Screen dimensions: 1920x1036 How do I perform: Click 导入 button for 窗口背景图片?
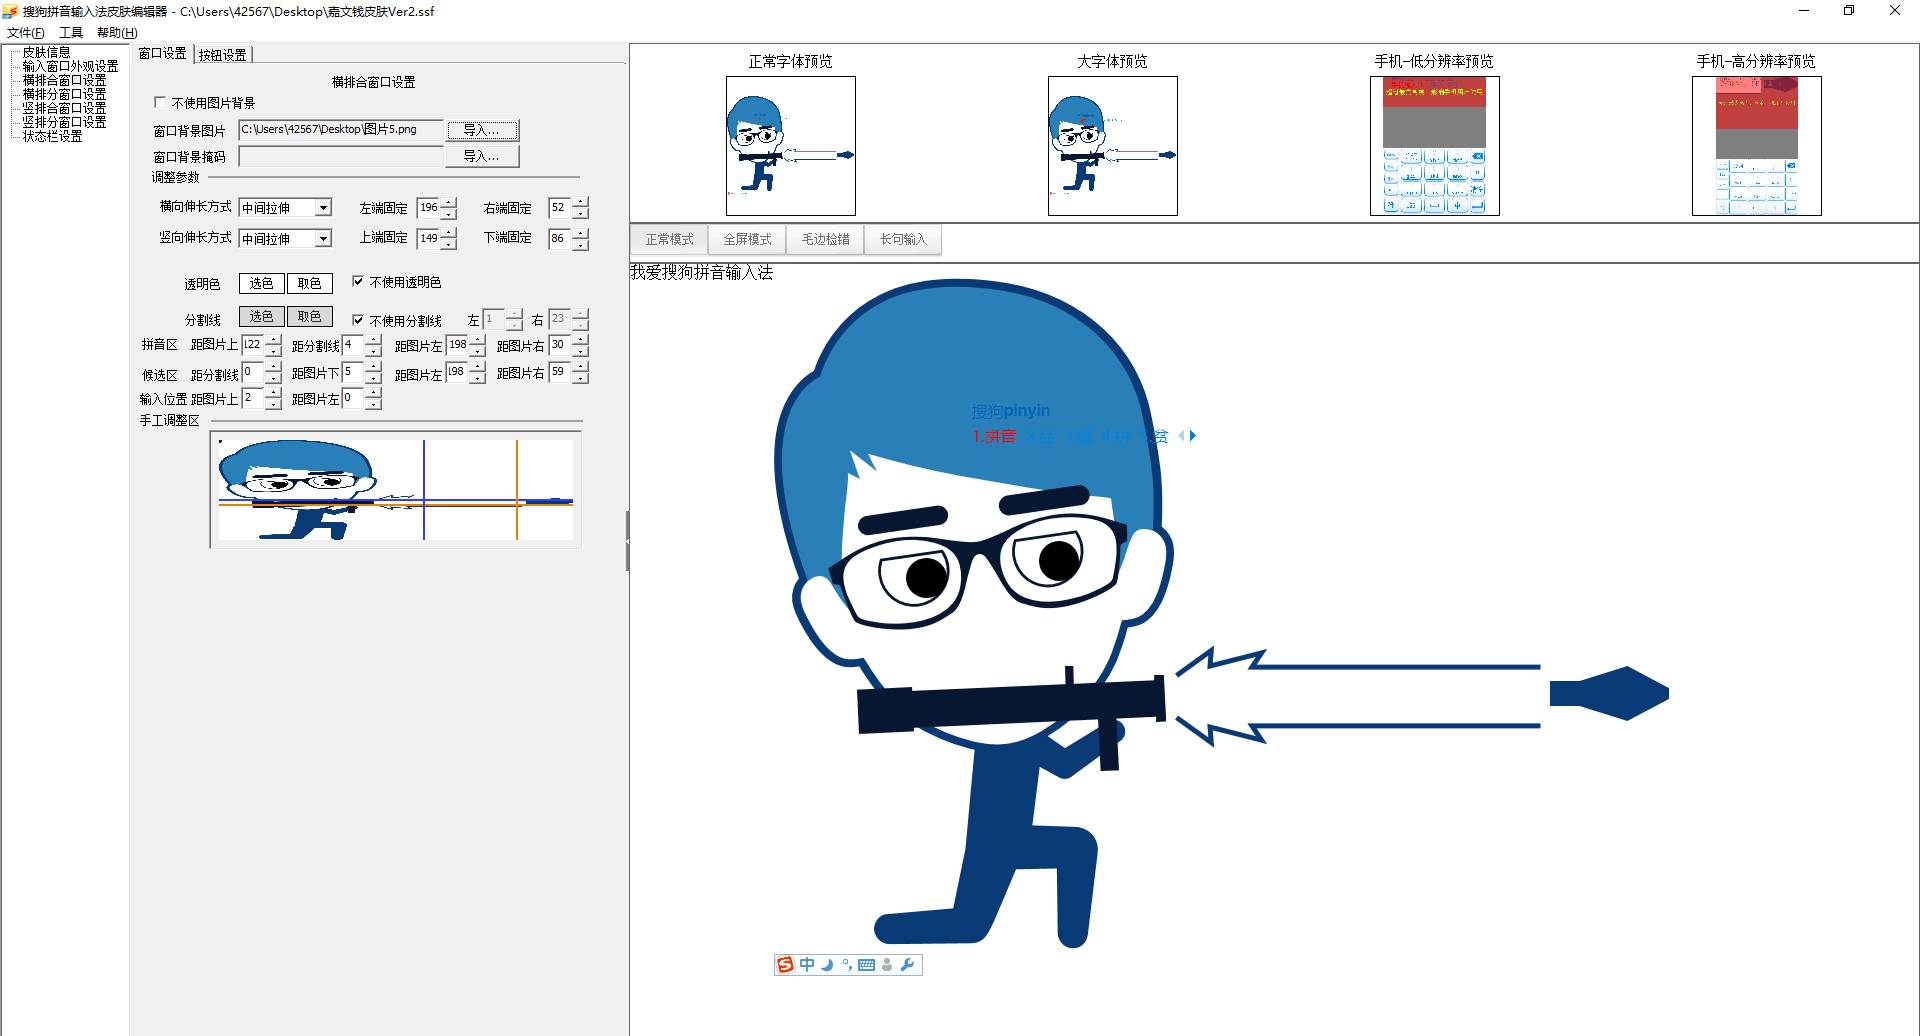click(x=483, y=130)
